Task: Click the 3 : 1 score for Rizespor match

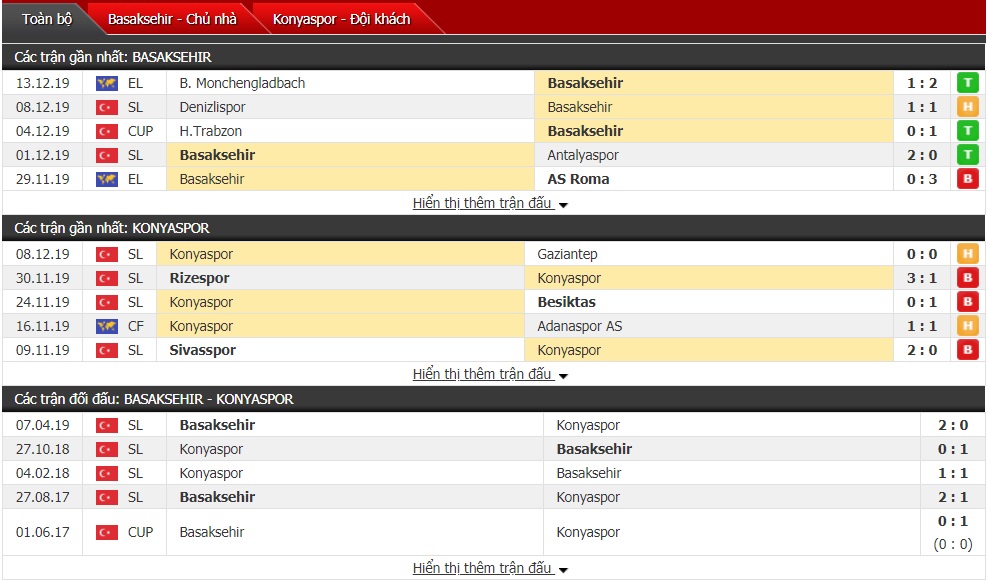Action: click(922, 278)
